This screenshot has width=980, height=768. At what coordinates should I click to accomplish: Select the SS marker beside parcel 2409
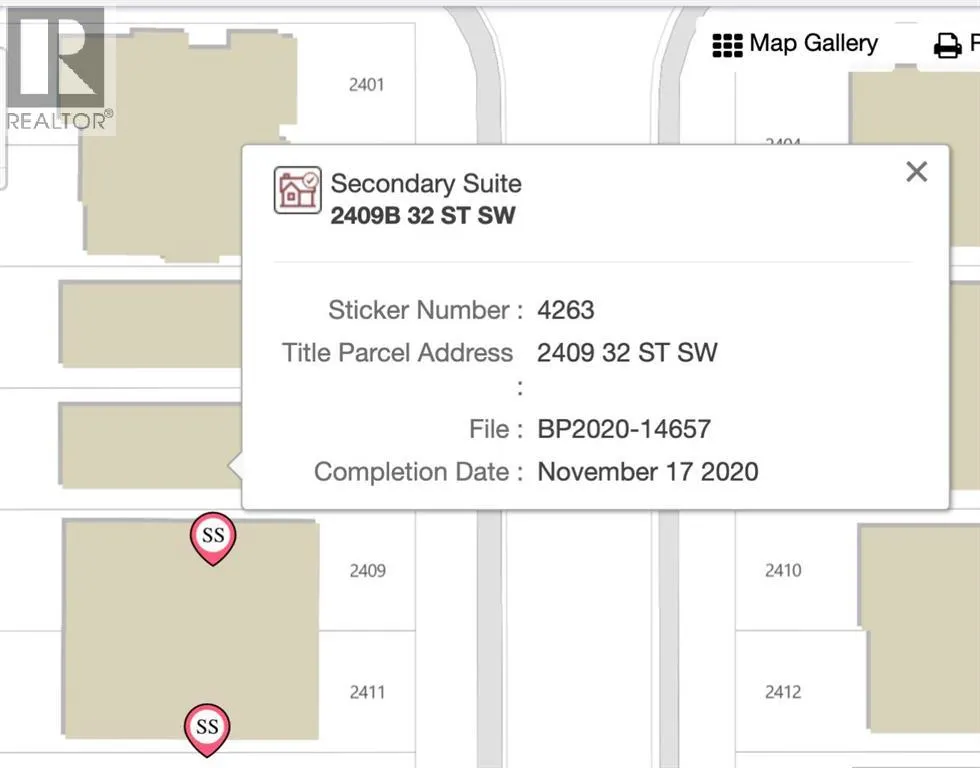pos(212,536)
